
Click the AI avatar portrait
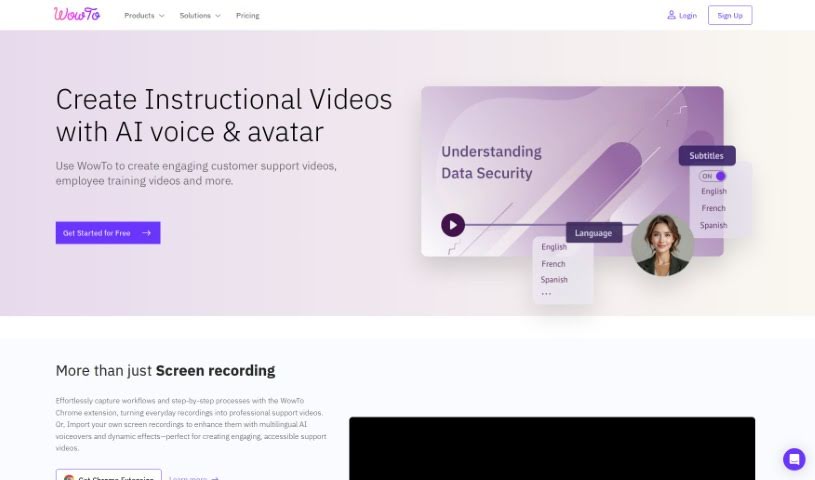coord(662,245)
